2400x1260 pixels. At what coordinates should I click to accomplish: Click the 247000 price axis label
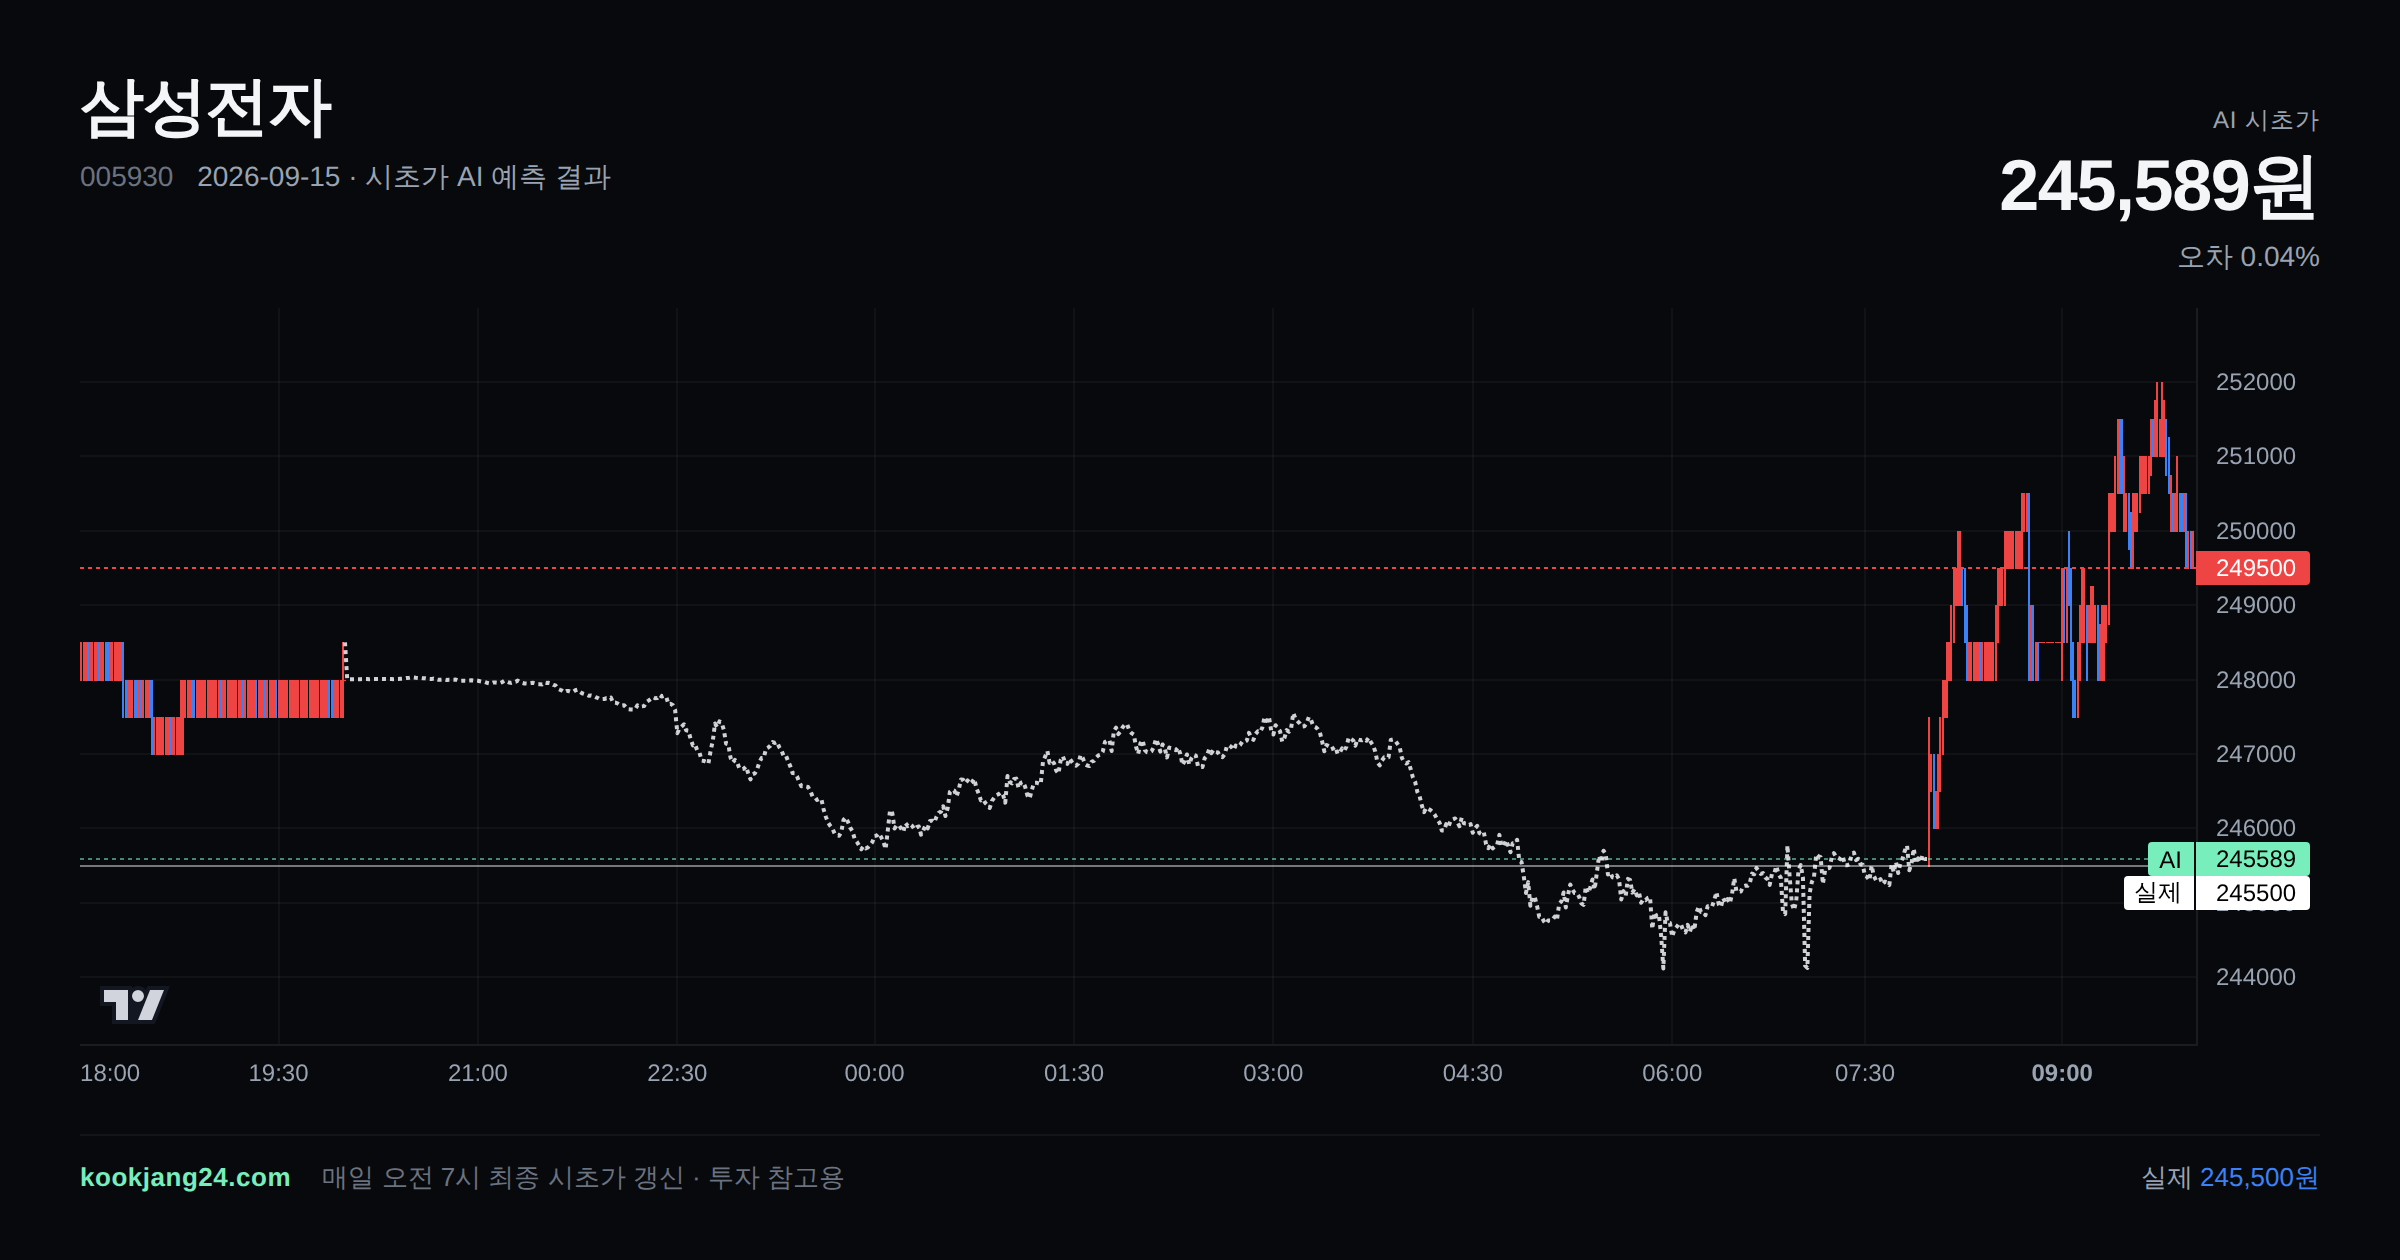pos(2256,754)
